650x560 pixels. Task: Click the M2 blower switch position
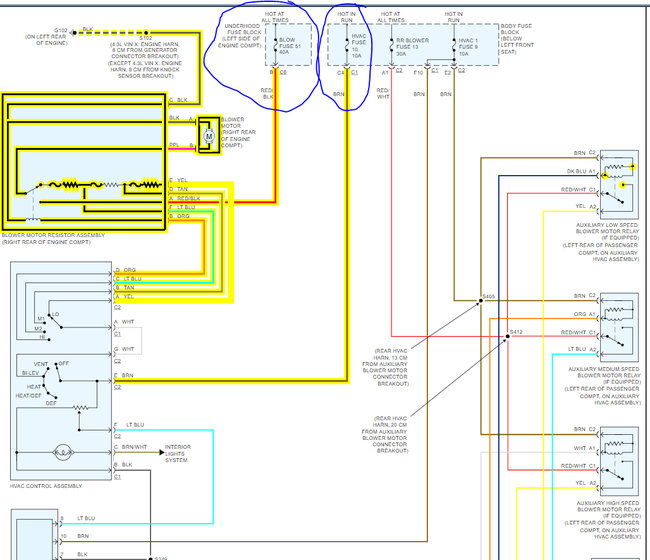point(38,329)
